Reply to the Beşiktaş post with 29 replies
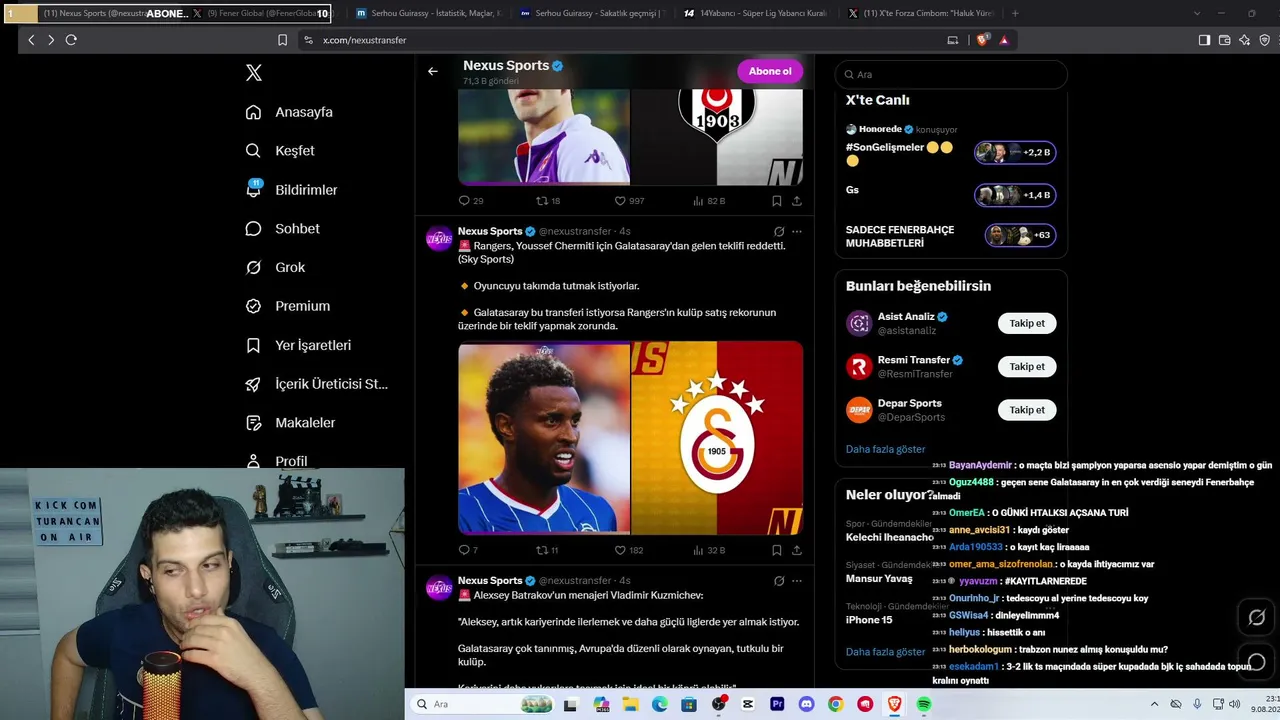The height and width of the screenshot is (720, 1280). click(471, 201)
